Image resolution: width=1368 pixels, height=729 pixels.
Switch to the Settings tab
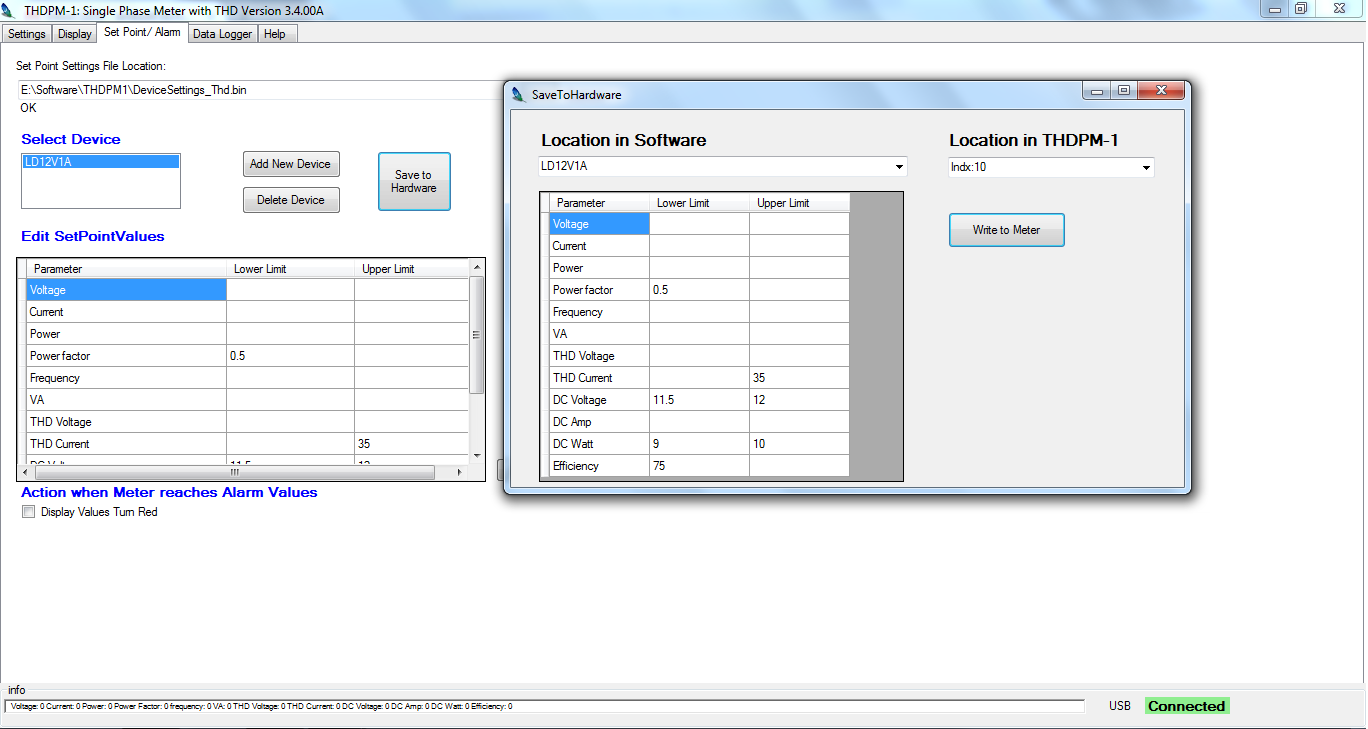tap(27, 34)
